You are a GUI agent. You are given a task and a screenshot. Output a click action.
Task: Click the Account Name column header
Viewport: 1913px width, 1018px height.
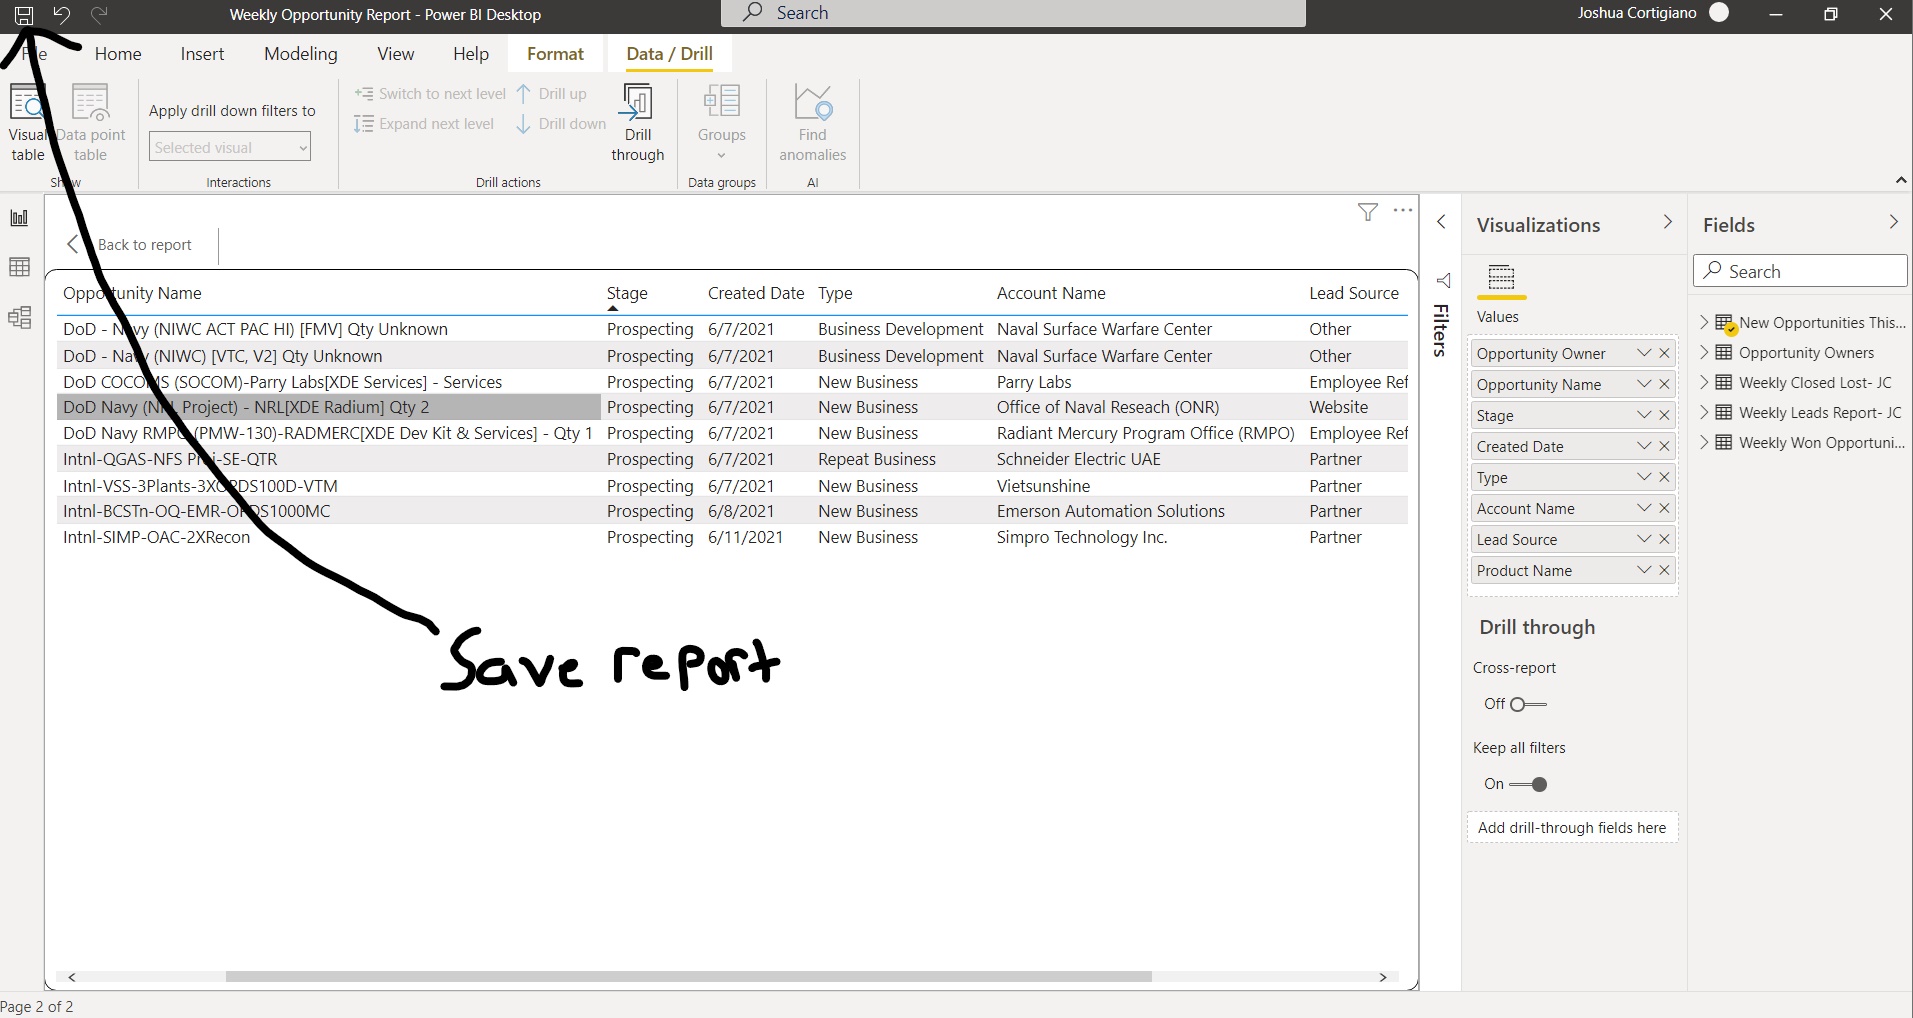[x=1051, y=293]
